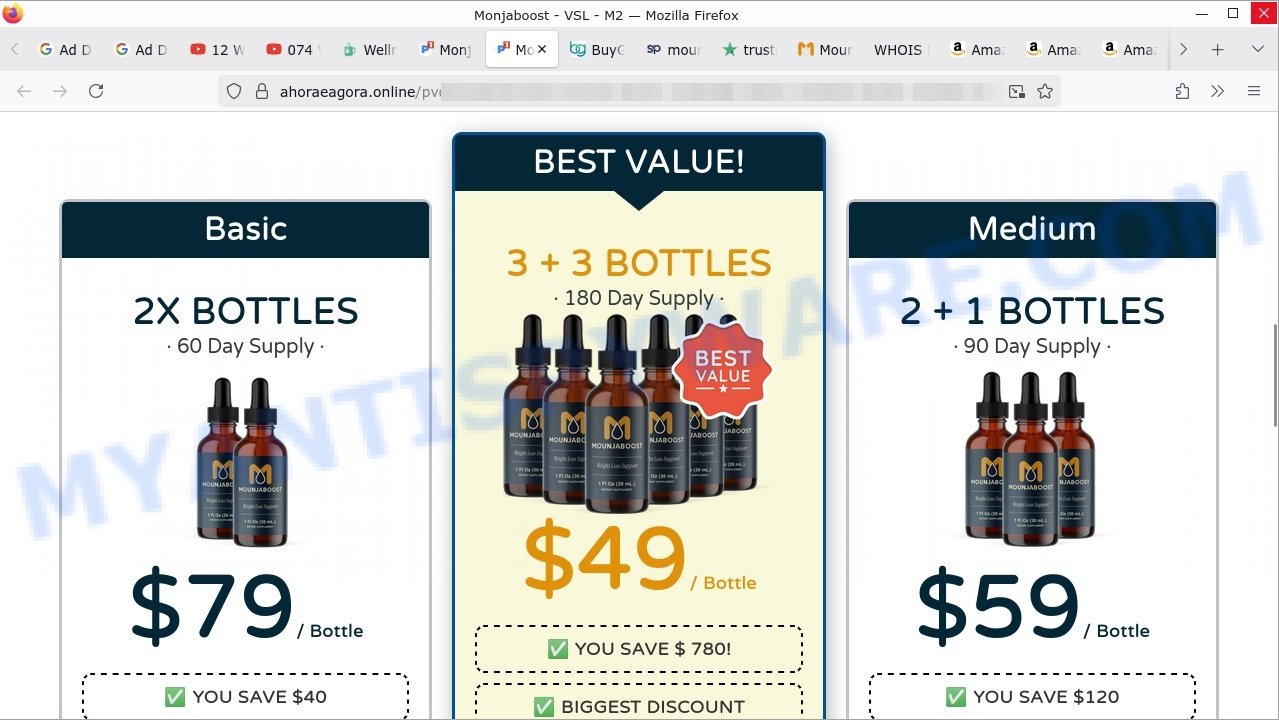
Task: Close the active Monjaboost tab
Action: point(542,49)
